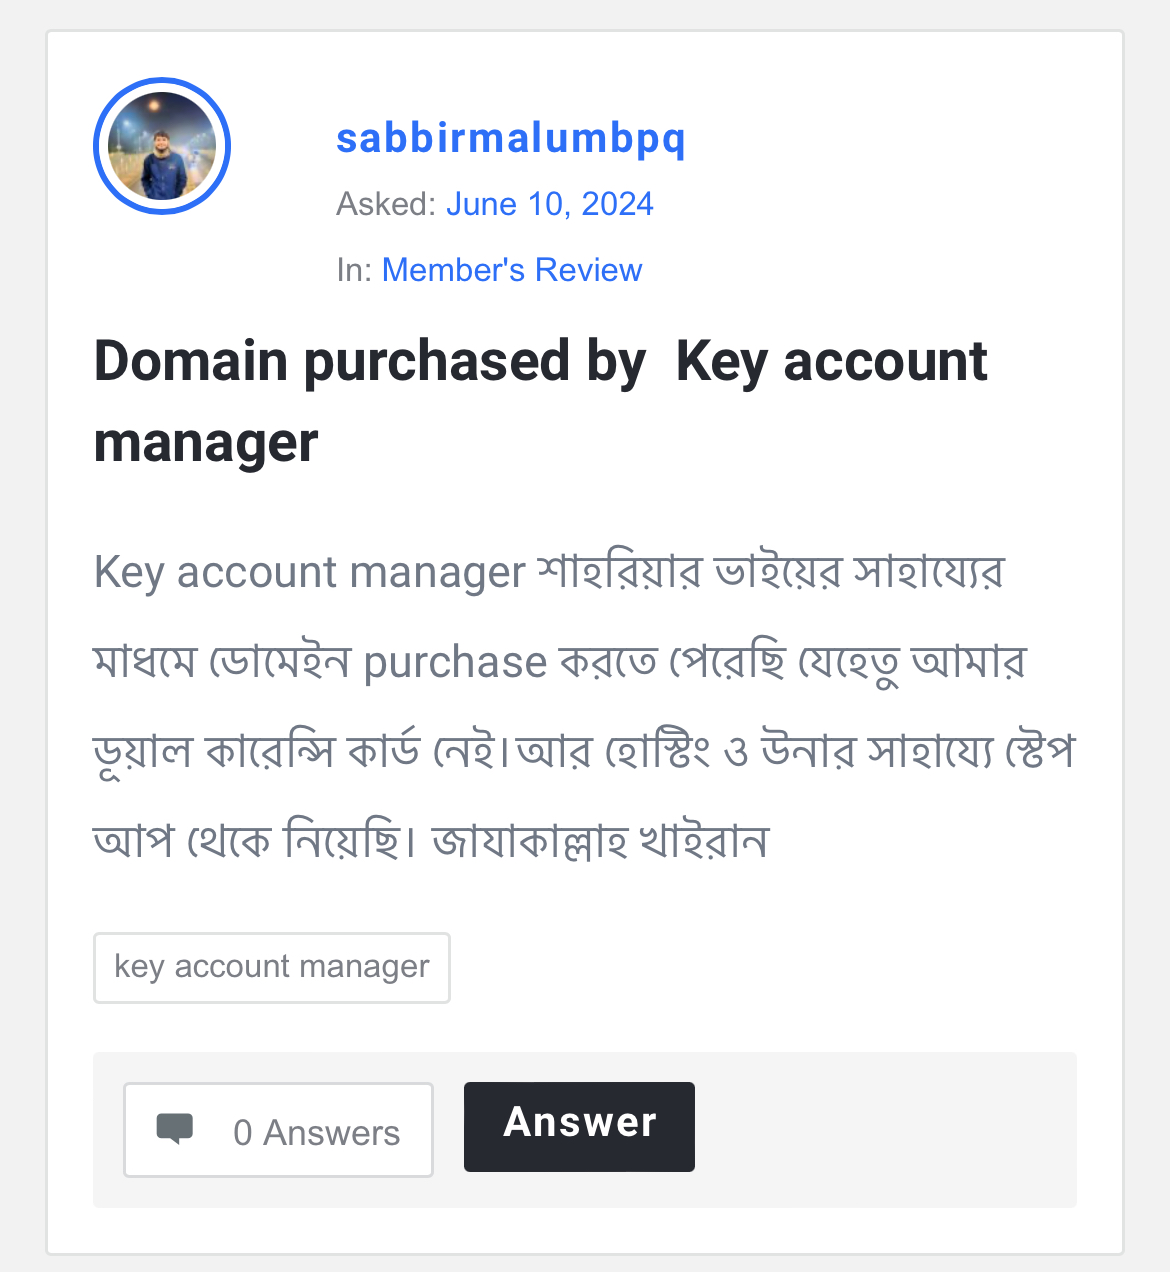The width and height of the screenshot is (1170, 1272).
Task: Click the word "manager" in the title's second line
Action: coord(206,443)
